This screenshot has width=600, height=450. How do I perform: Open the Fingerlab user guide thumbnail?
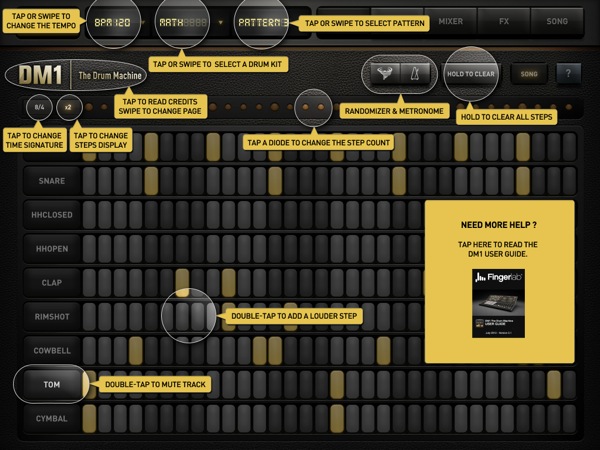click(x=498, y=303)
